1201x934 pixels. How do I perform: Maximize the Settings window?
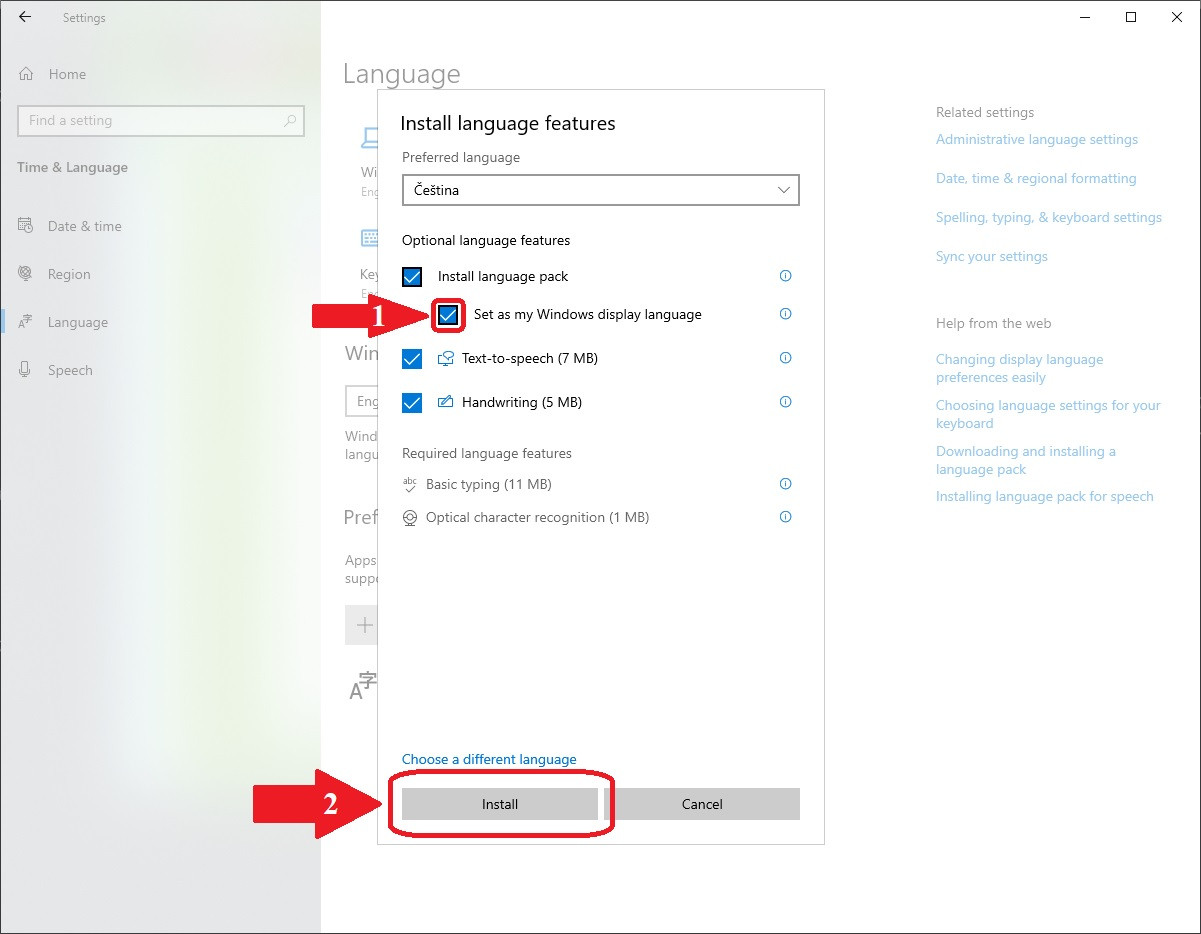[1131, 17]
